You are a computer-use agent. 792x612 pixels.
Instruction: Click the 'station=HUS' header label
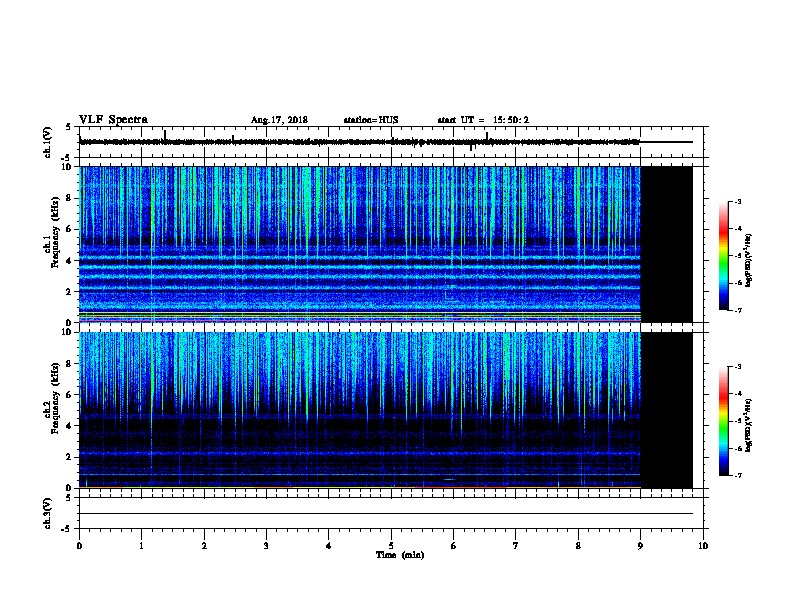coord(371,120)
